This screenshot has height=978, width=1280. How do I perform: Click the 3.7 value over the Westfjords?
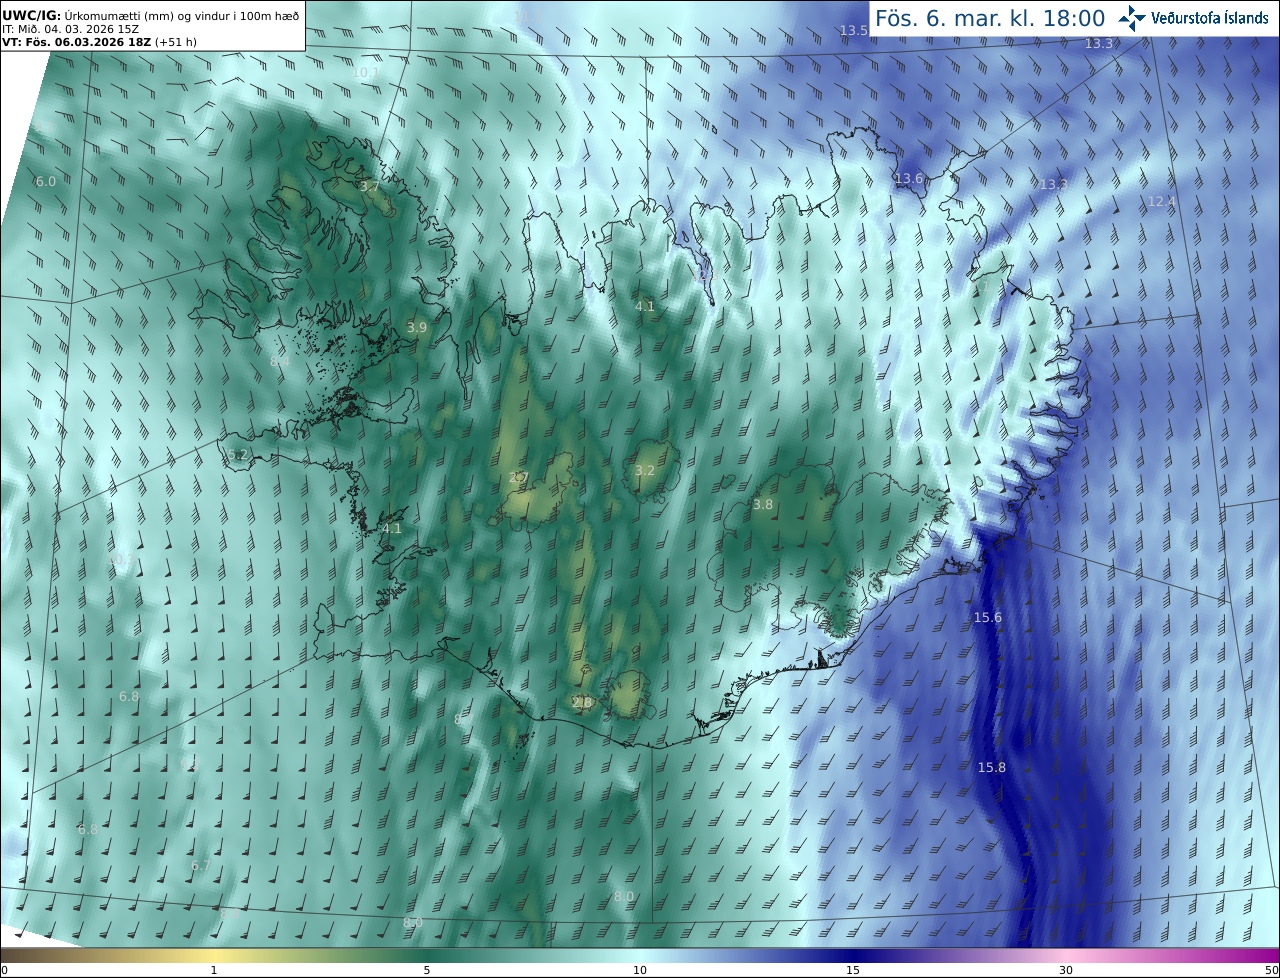tap(369, 186)
